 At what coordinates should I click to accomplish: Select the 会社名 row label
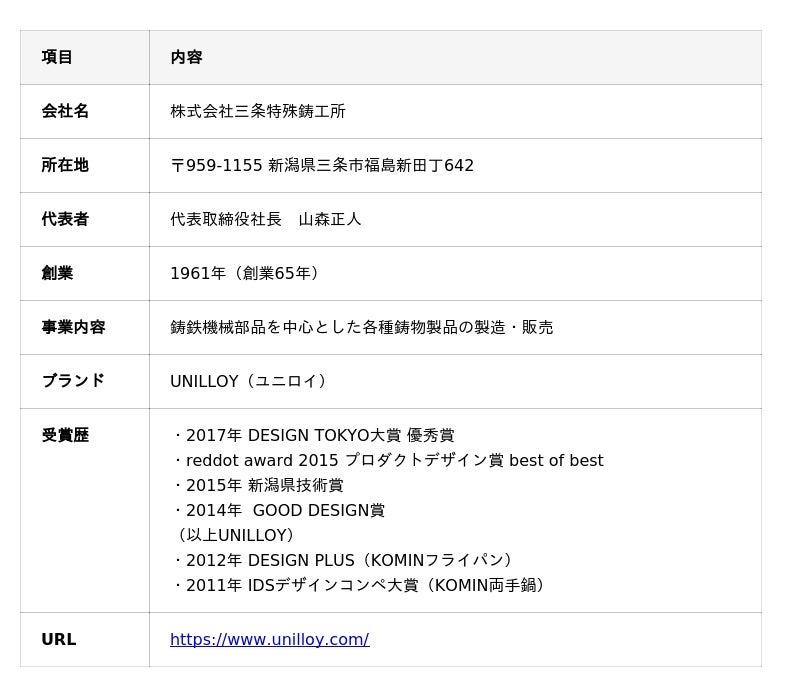point(65,111)
